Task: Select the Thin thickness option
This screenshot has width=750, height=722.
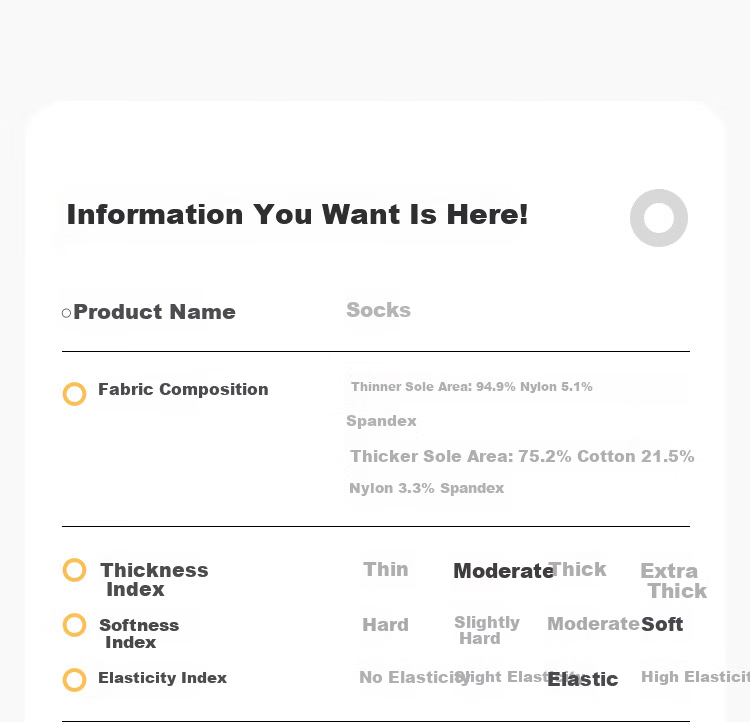Action: 386,569
